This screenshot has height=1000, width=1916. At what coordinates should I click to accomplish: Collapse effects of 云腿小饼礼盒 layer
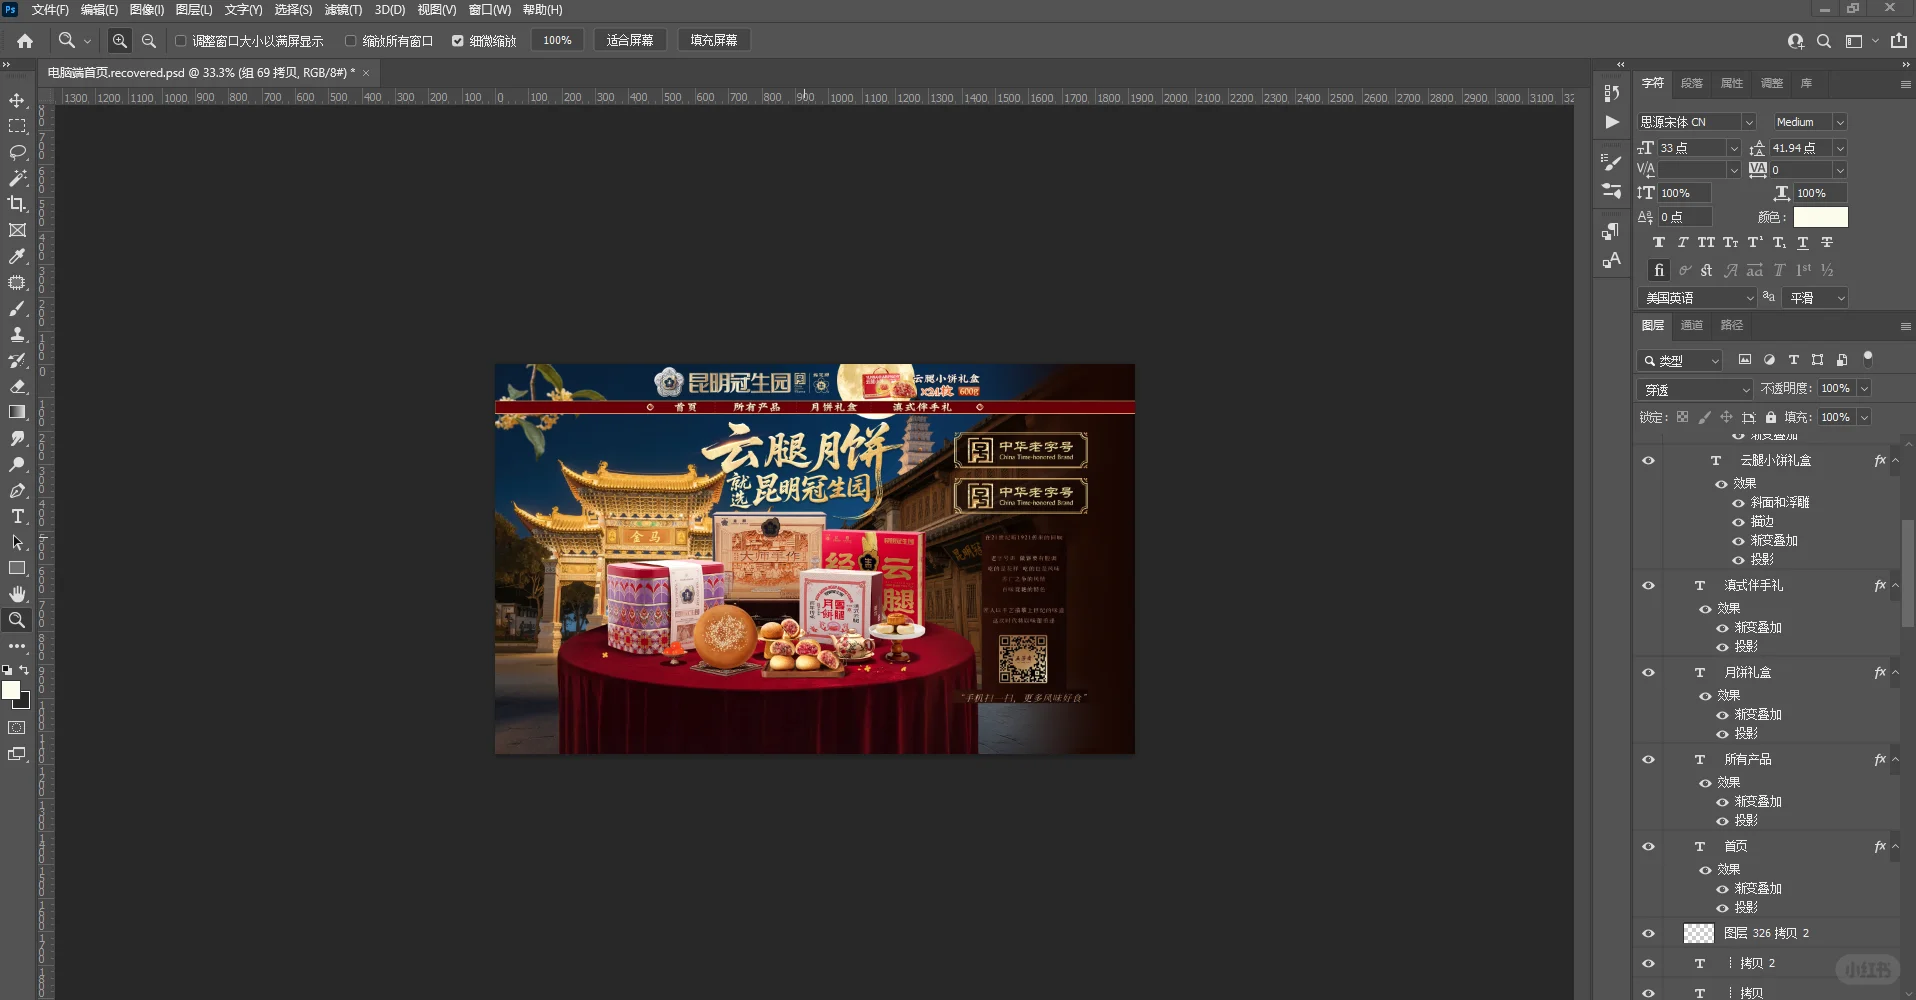1895,461
